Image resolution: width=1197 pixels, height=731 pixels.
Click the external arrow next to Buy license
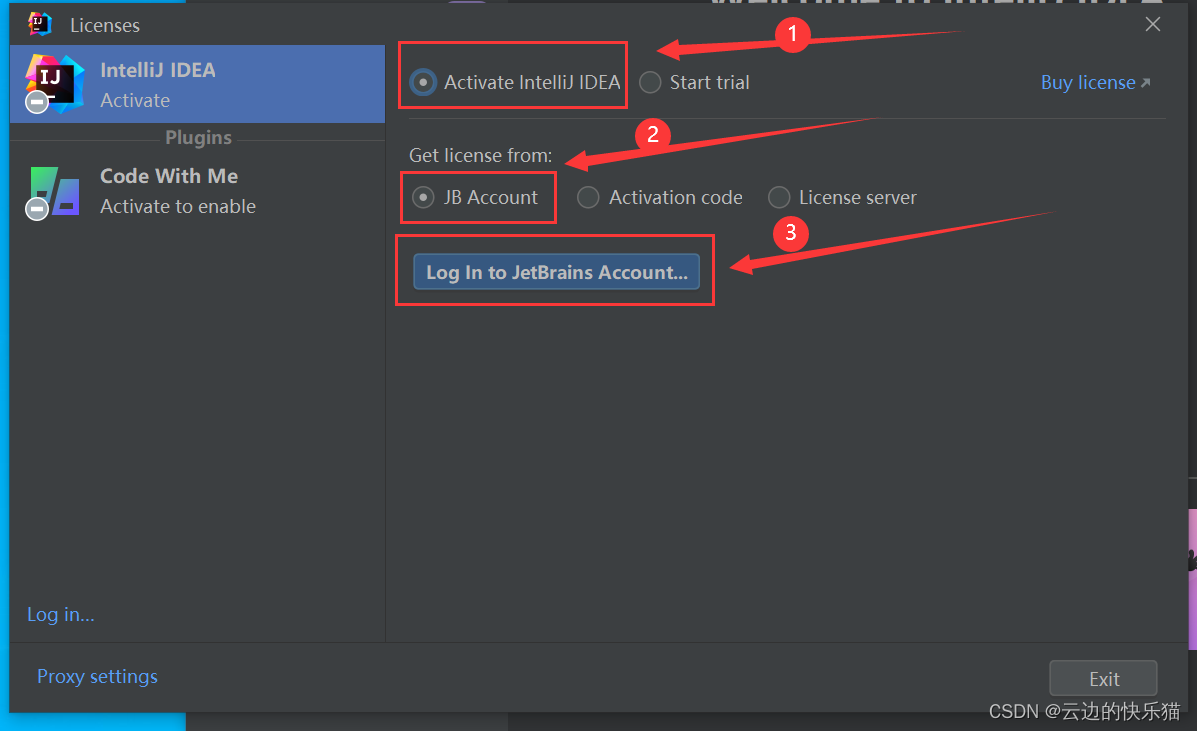pos(1145,82)
